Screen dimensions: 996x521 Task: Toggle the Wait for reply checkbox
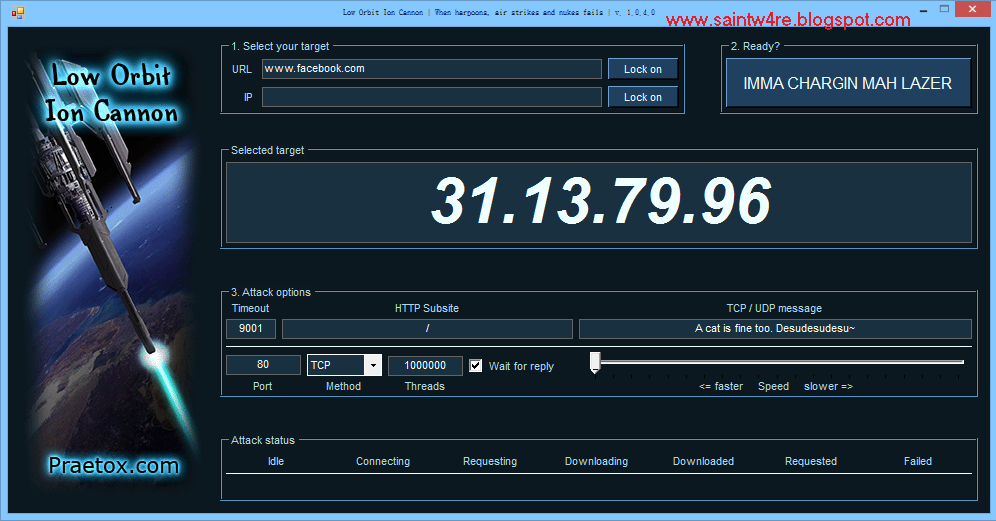click(475, 365)
